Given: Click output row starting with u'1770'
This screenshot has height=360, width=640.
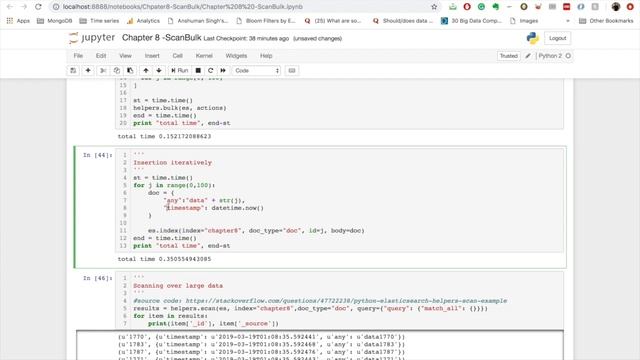Looking at the screenshot, I should (x=261, y=337).
